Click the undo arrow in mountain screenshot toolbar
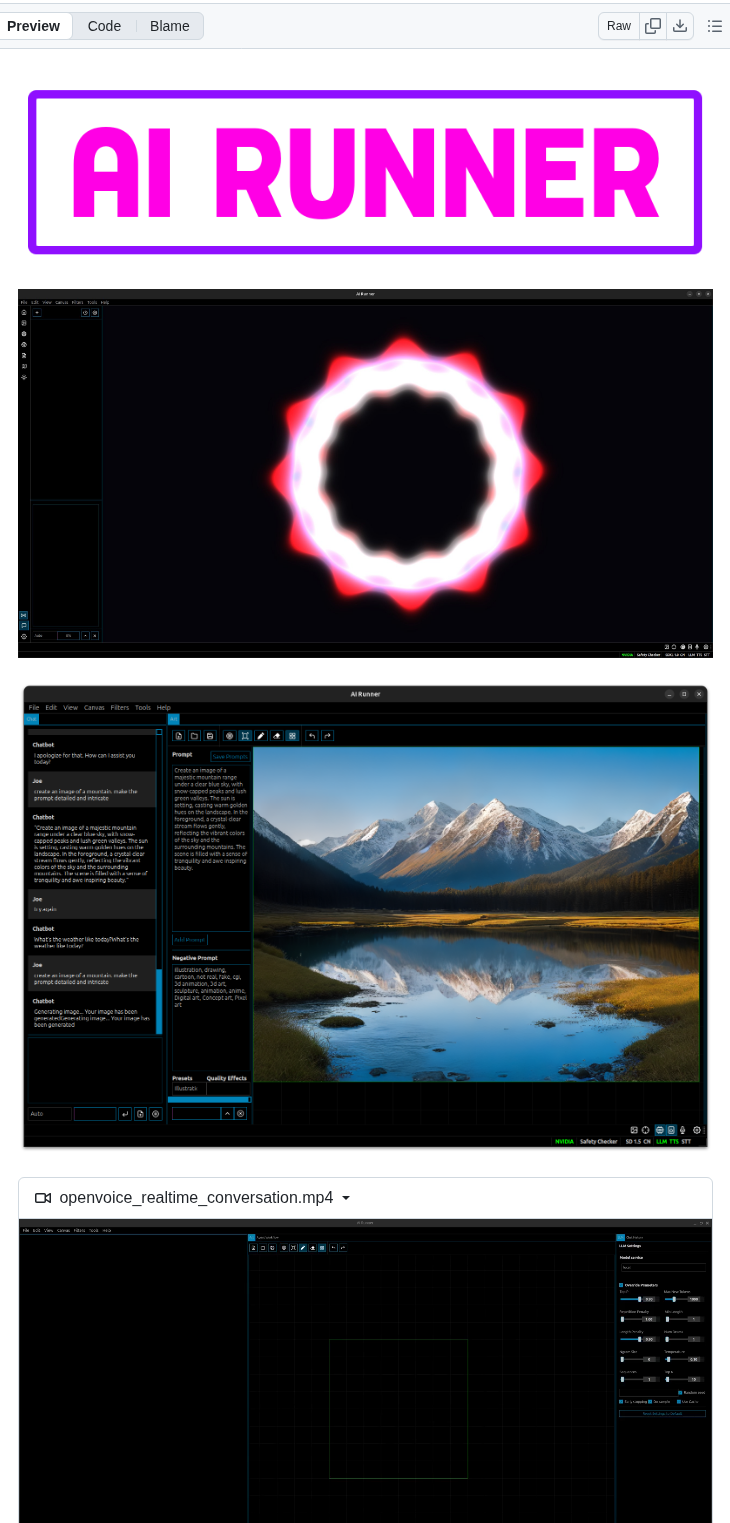 click(312, 736)
